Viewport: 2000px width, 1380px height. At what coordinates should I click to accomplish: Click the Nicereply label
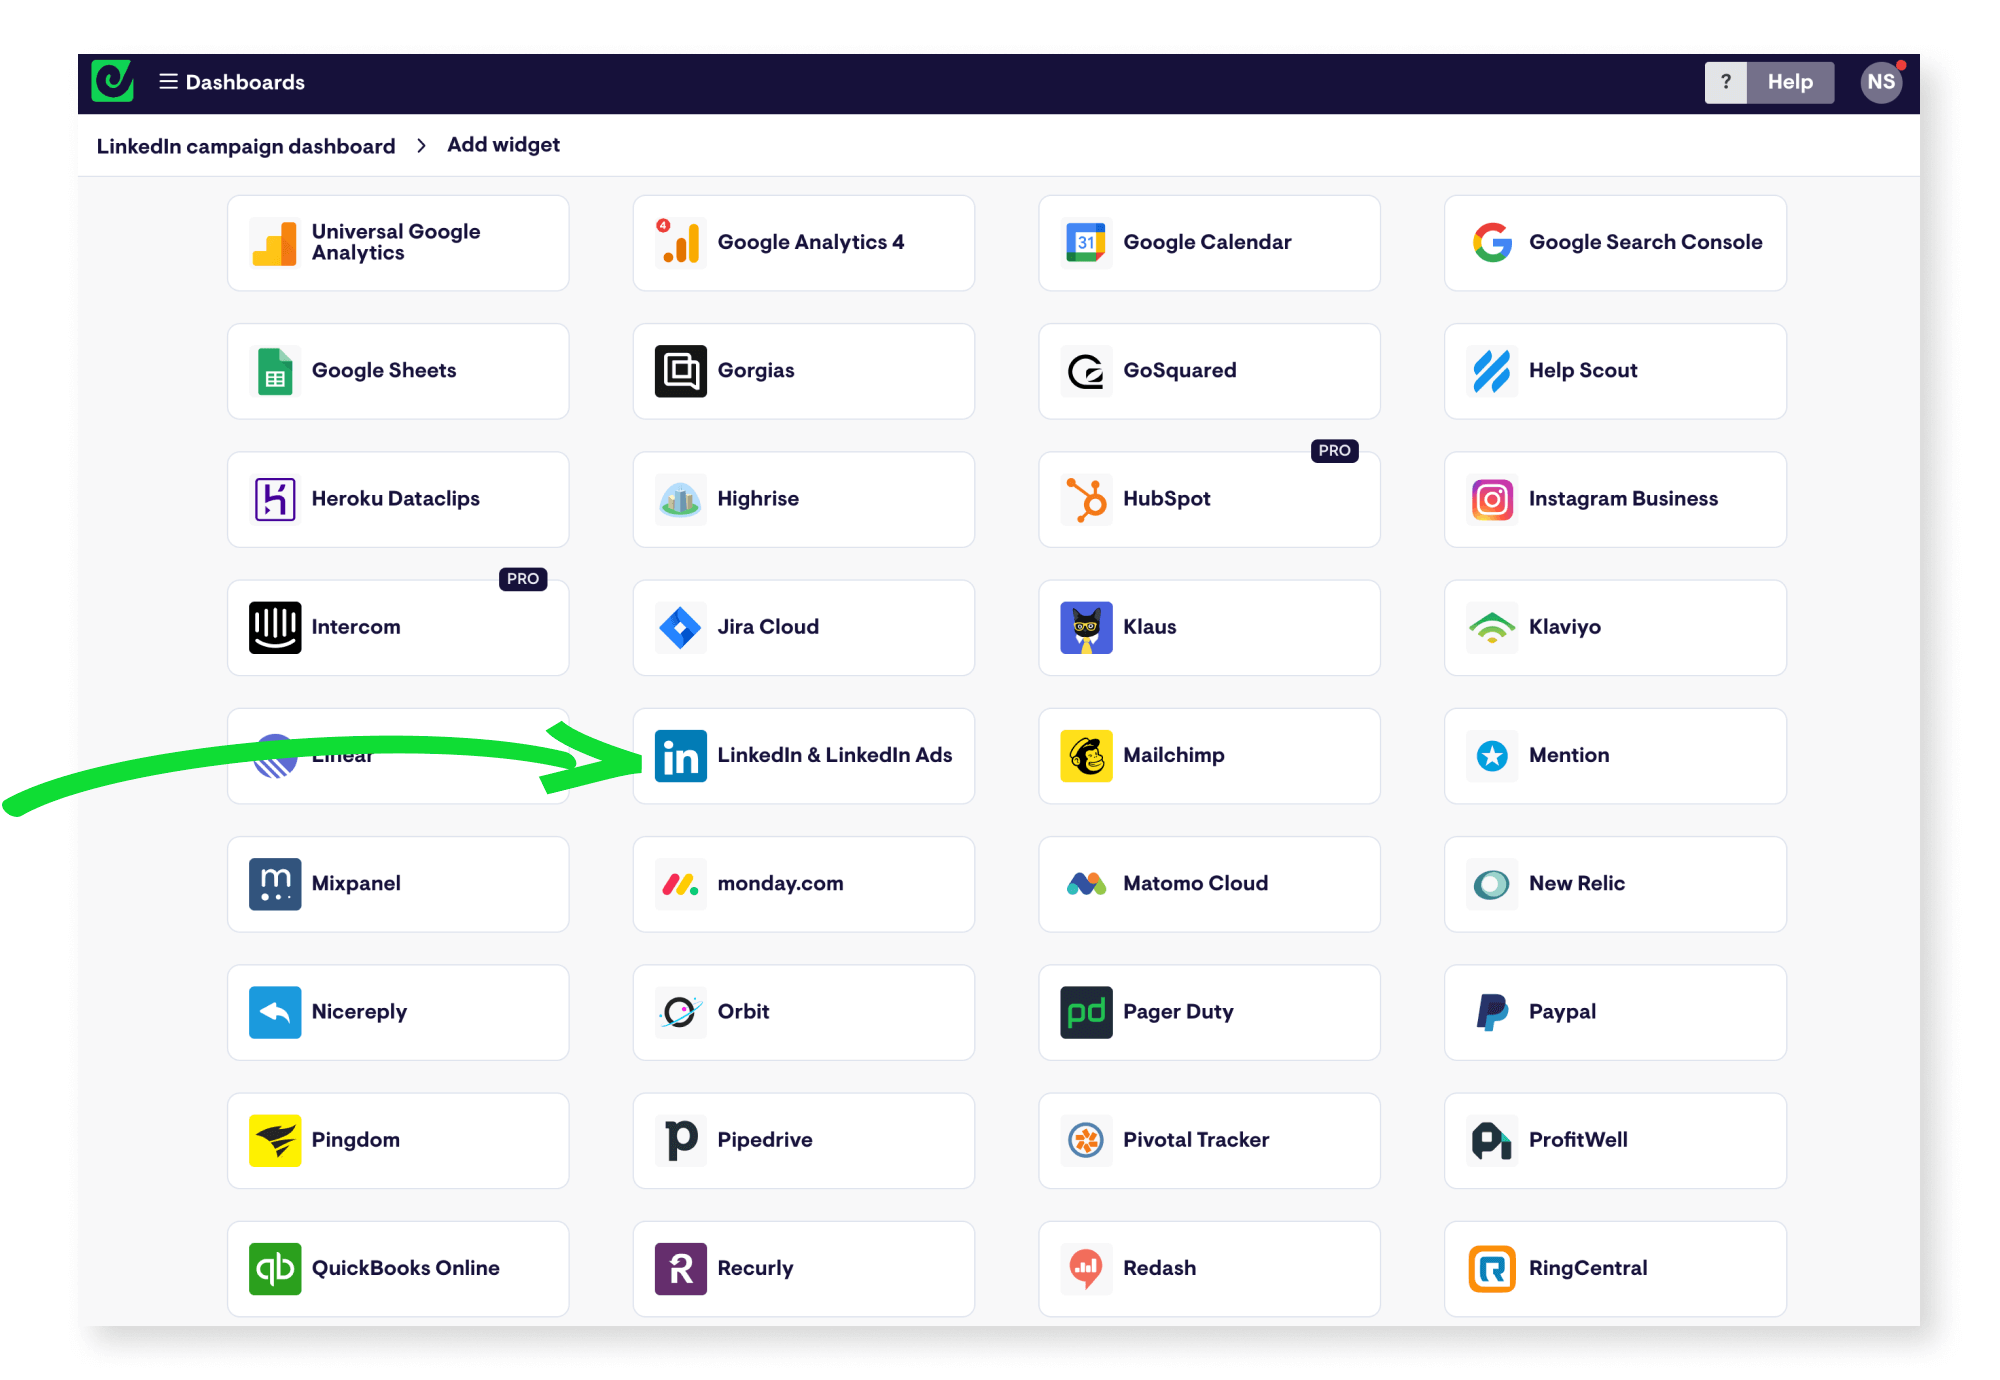tap(359, 1012)
